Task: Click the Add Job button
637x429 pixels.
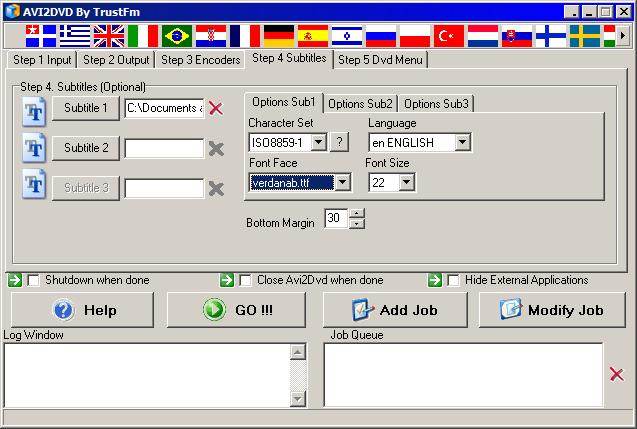Action: pyautogui.click(x=395, y=310)
